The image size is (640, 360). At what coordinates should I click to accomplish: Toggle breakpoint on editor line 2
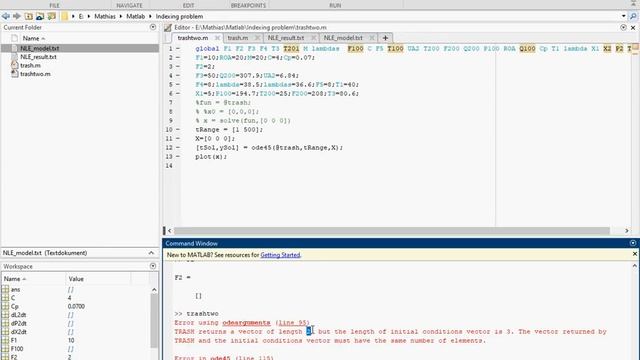pos(178,58)
